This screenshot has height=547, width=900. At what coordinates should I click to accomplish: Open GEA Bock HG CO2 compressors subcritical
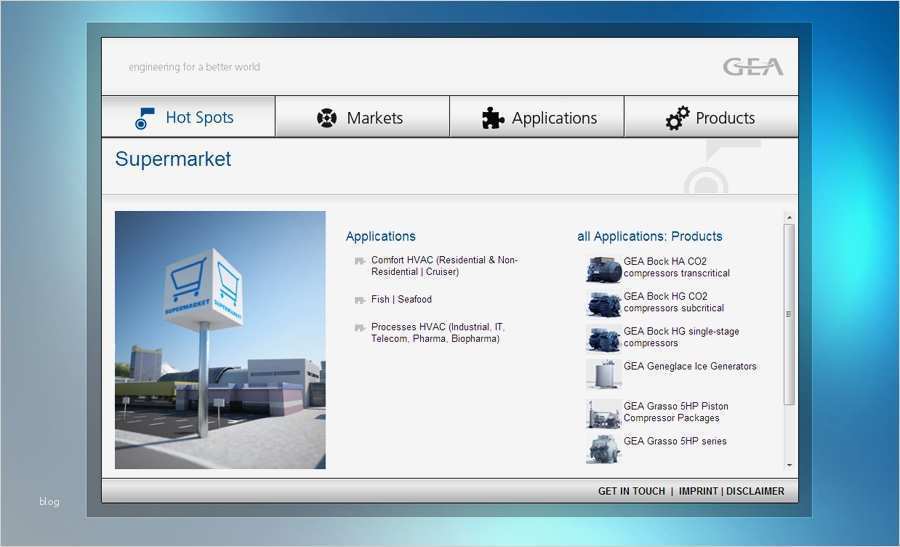(674, 302)
